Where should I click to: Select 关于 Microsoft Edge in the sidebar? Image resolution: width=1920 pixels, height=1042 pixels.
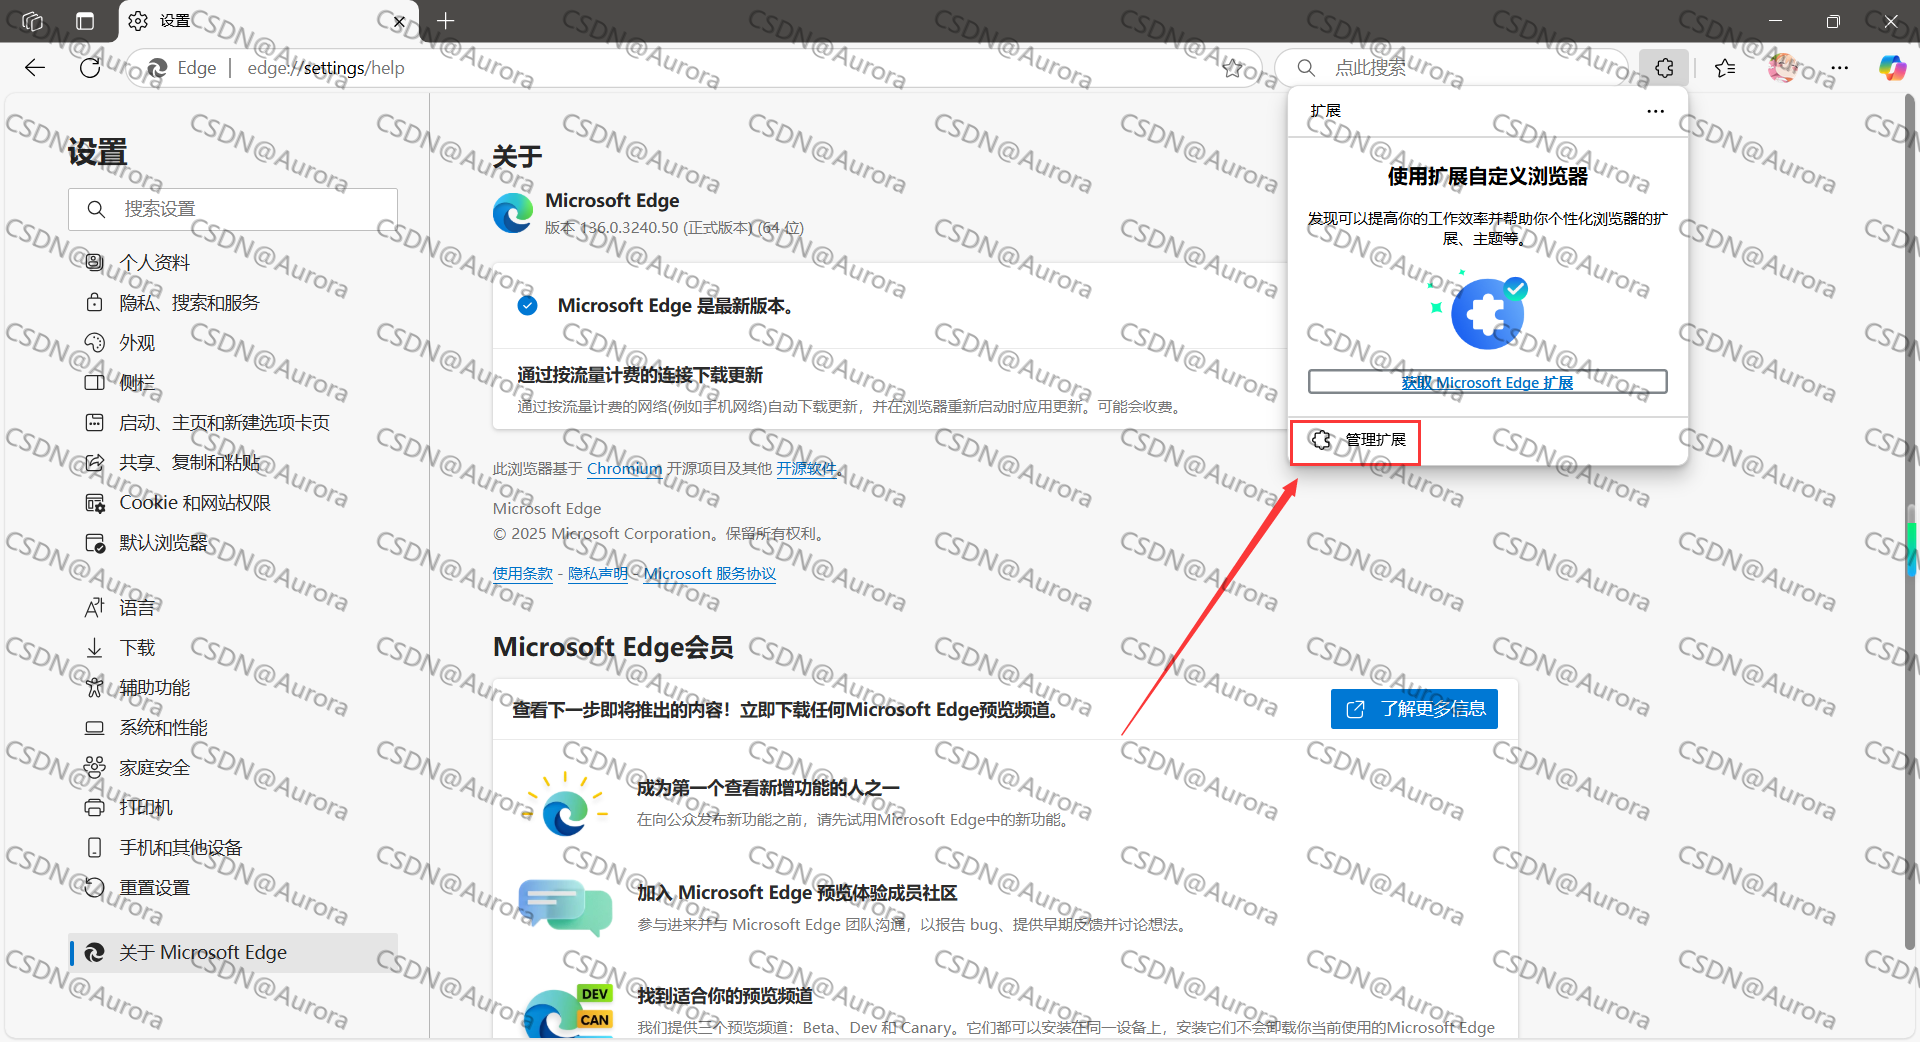(x=233, y=953)
